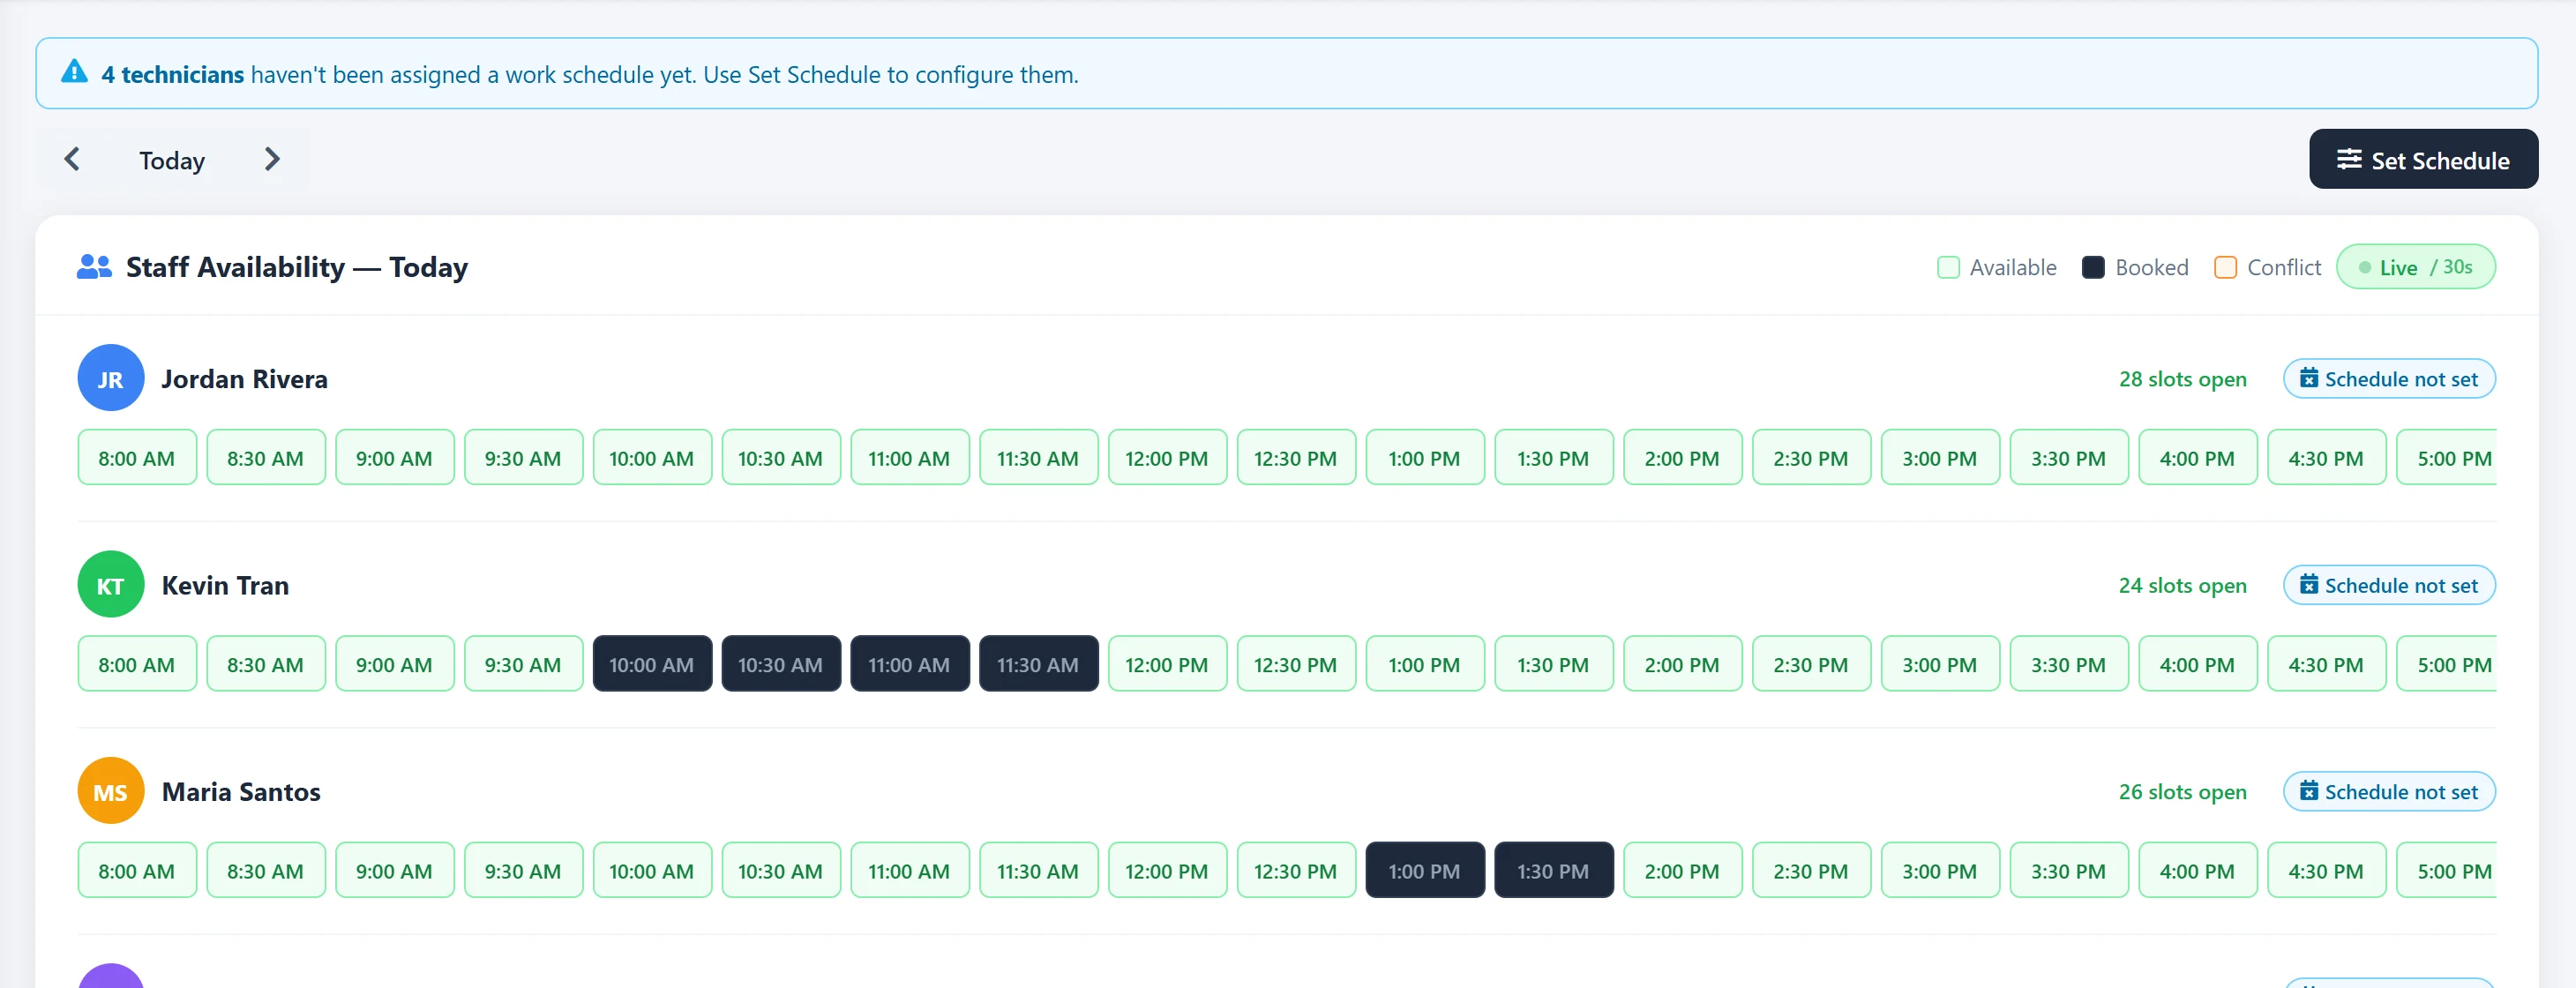2576x988 pixels.
Task: Go to the next day arrow
Action: click(272, 159)
